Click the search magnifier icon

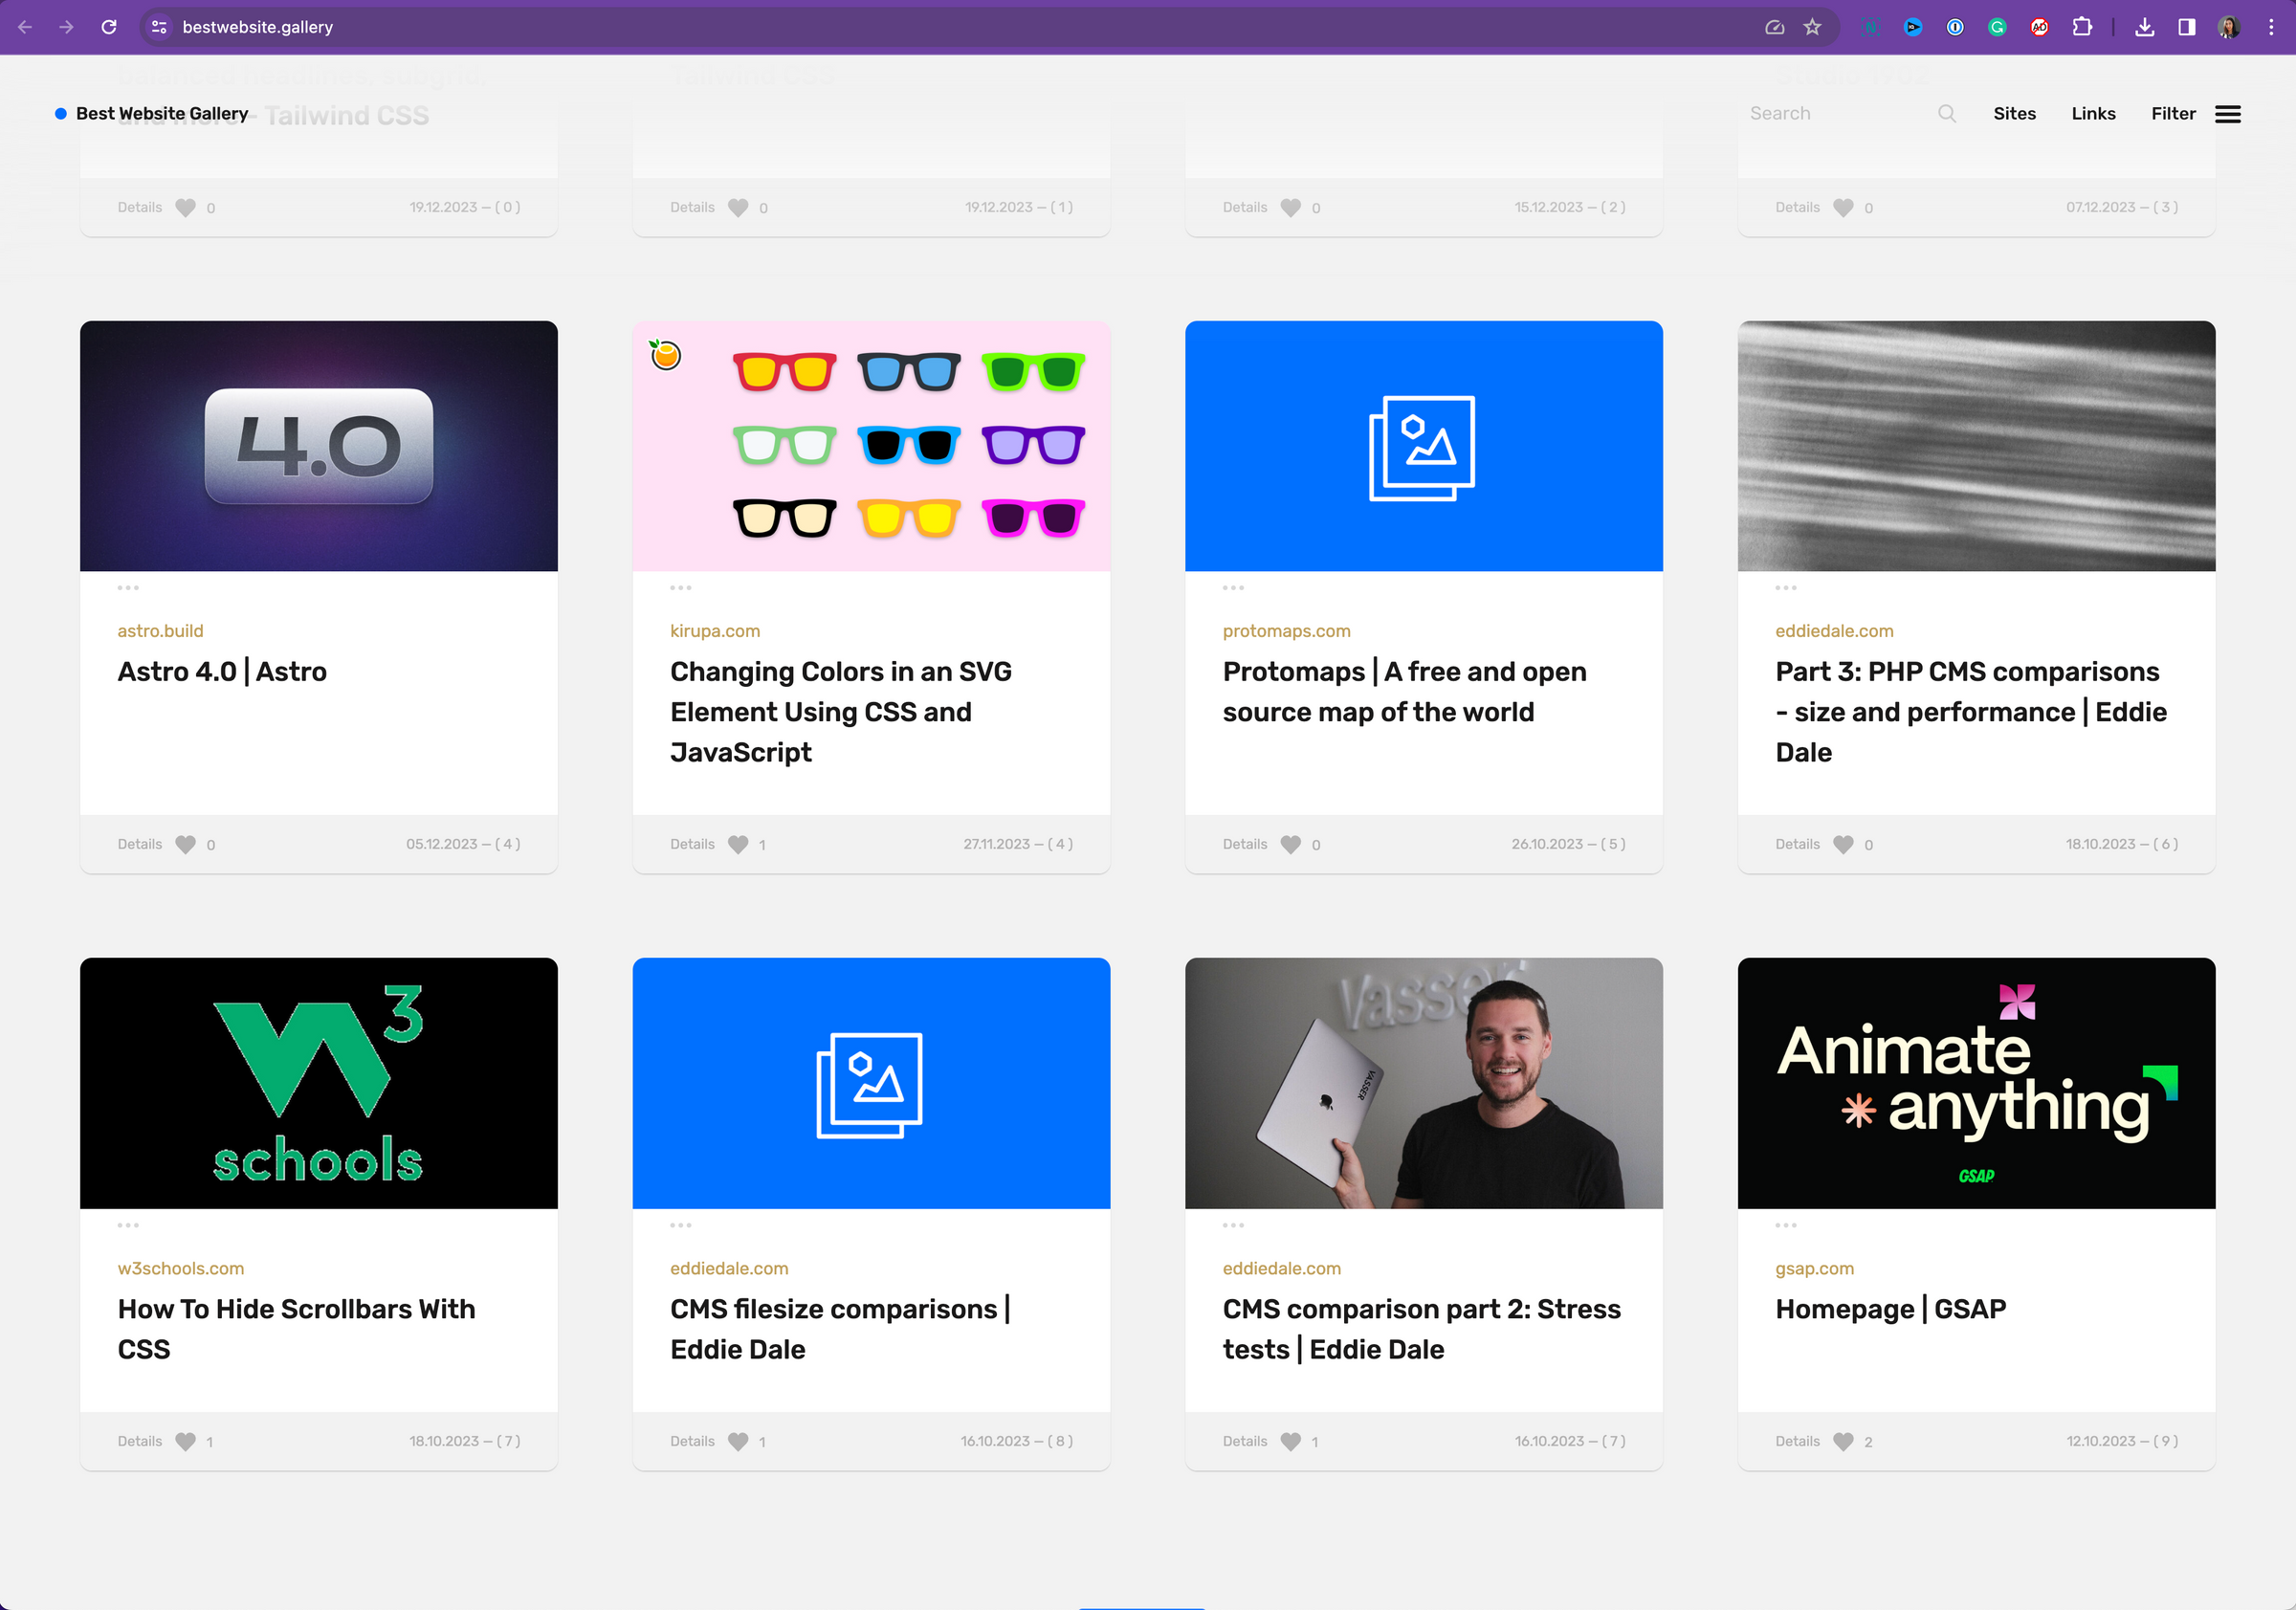(x=1947, y=113)
